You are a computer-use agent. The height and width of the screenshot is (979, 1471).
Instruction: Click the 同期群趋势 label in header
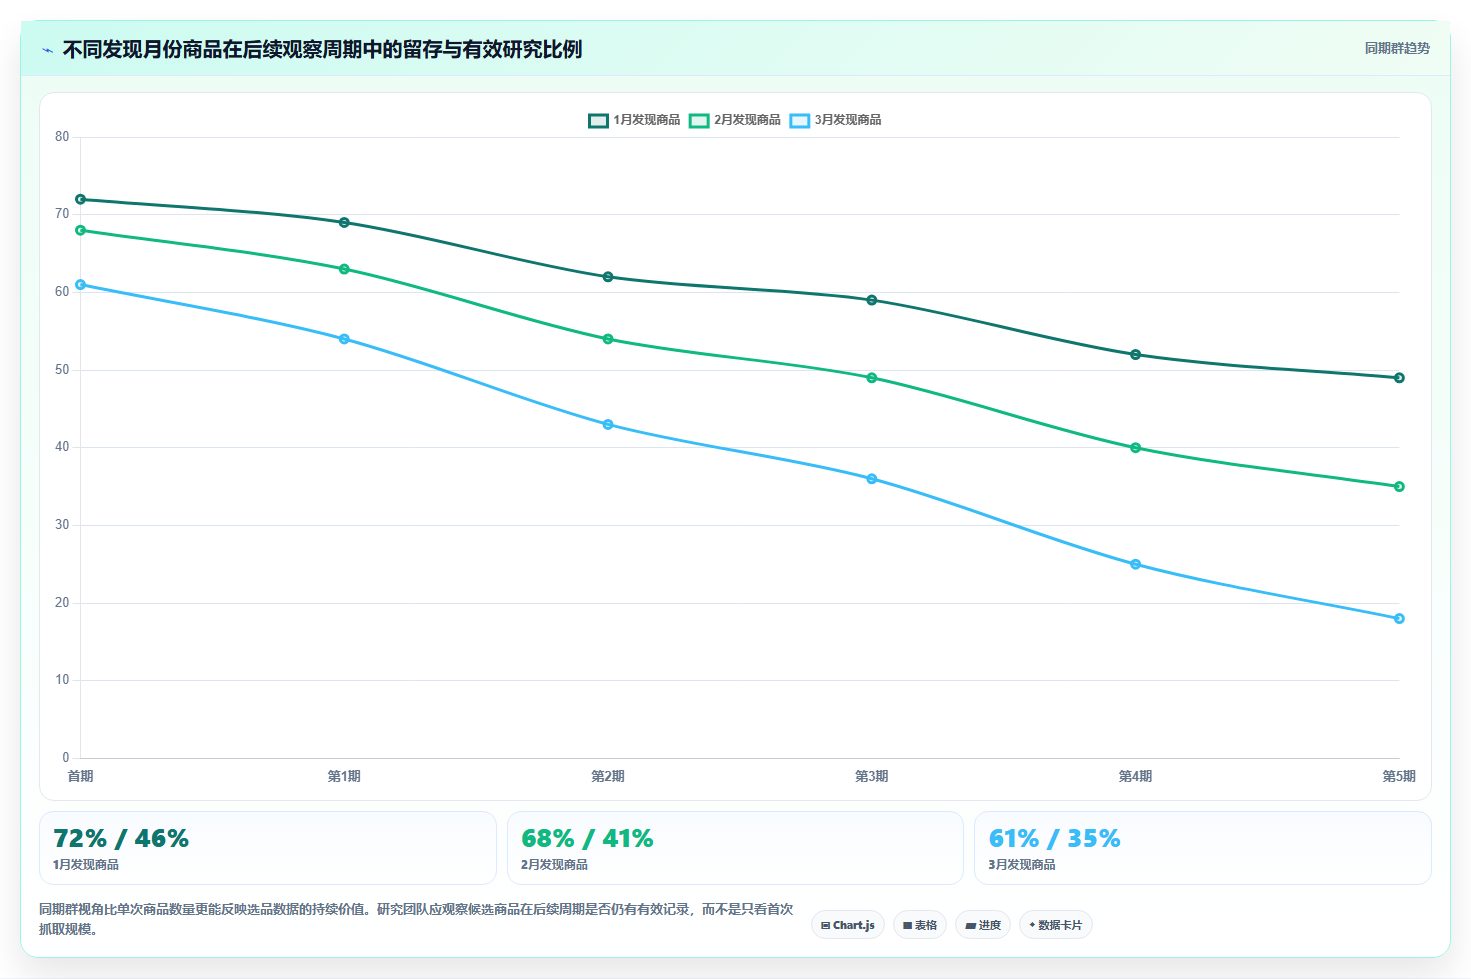click(x=1397, y=48)
